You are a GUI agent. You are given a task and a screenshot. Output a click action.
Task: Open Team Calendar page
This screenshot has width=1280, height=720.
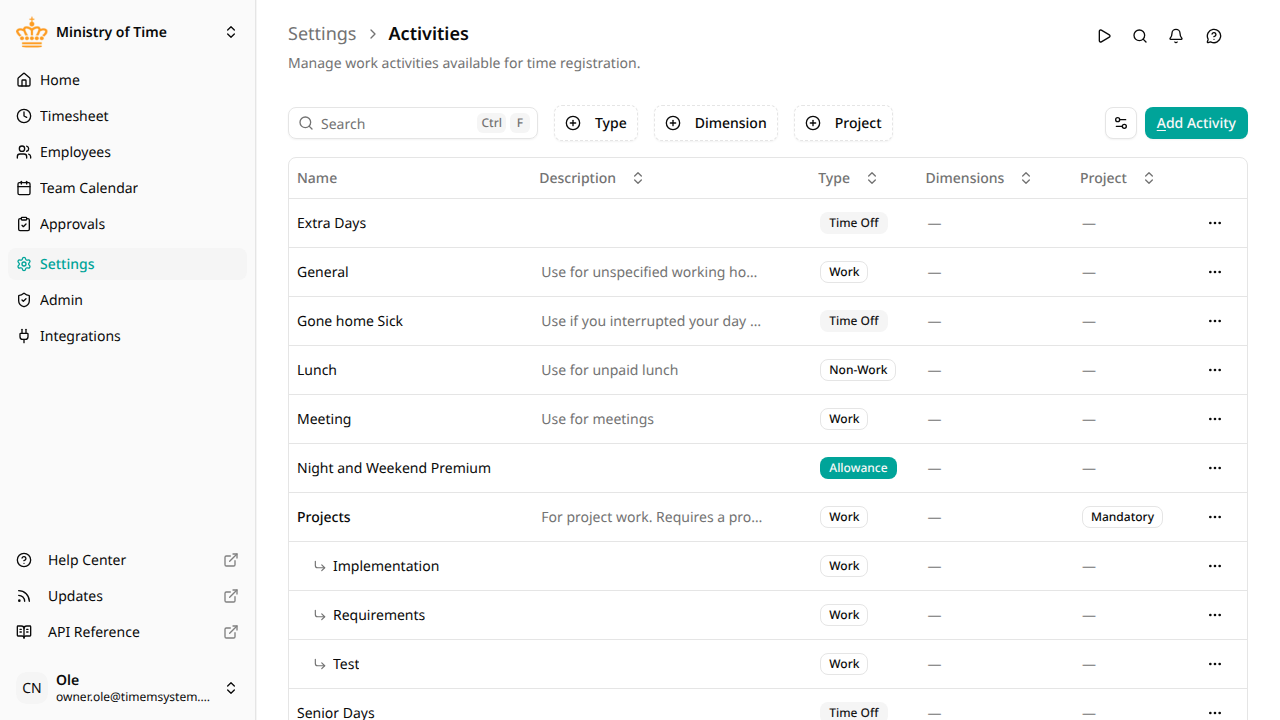pyautogui.click(x=127, y=188)
